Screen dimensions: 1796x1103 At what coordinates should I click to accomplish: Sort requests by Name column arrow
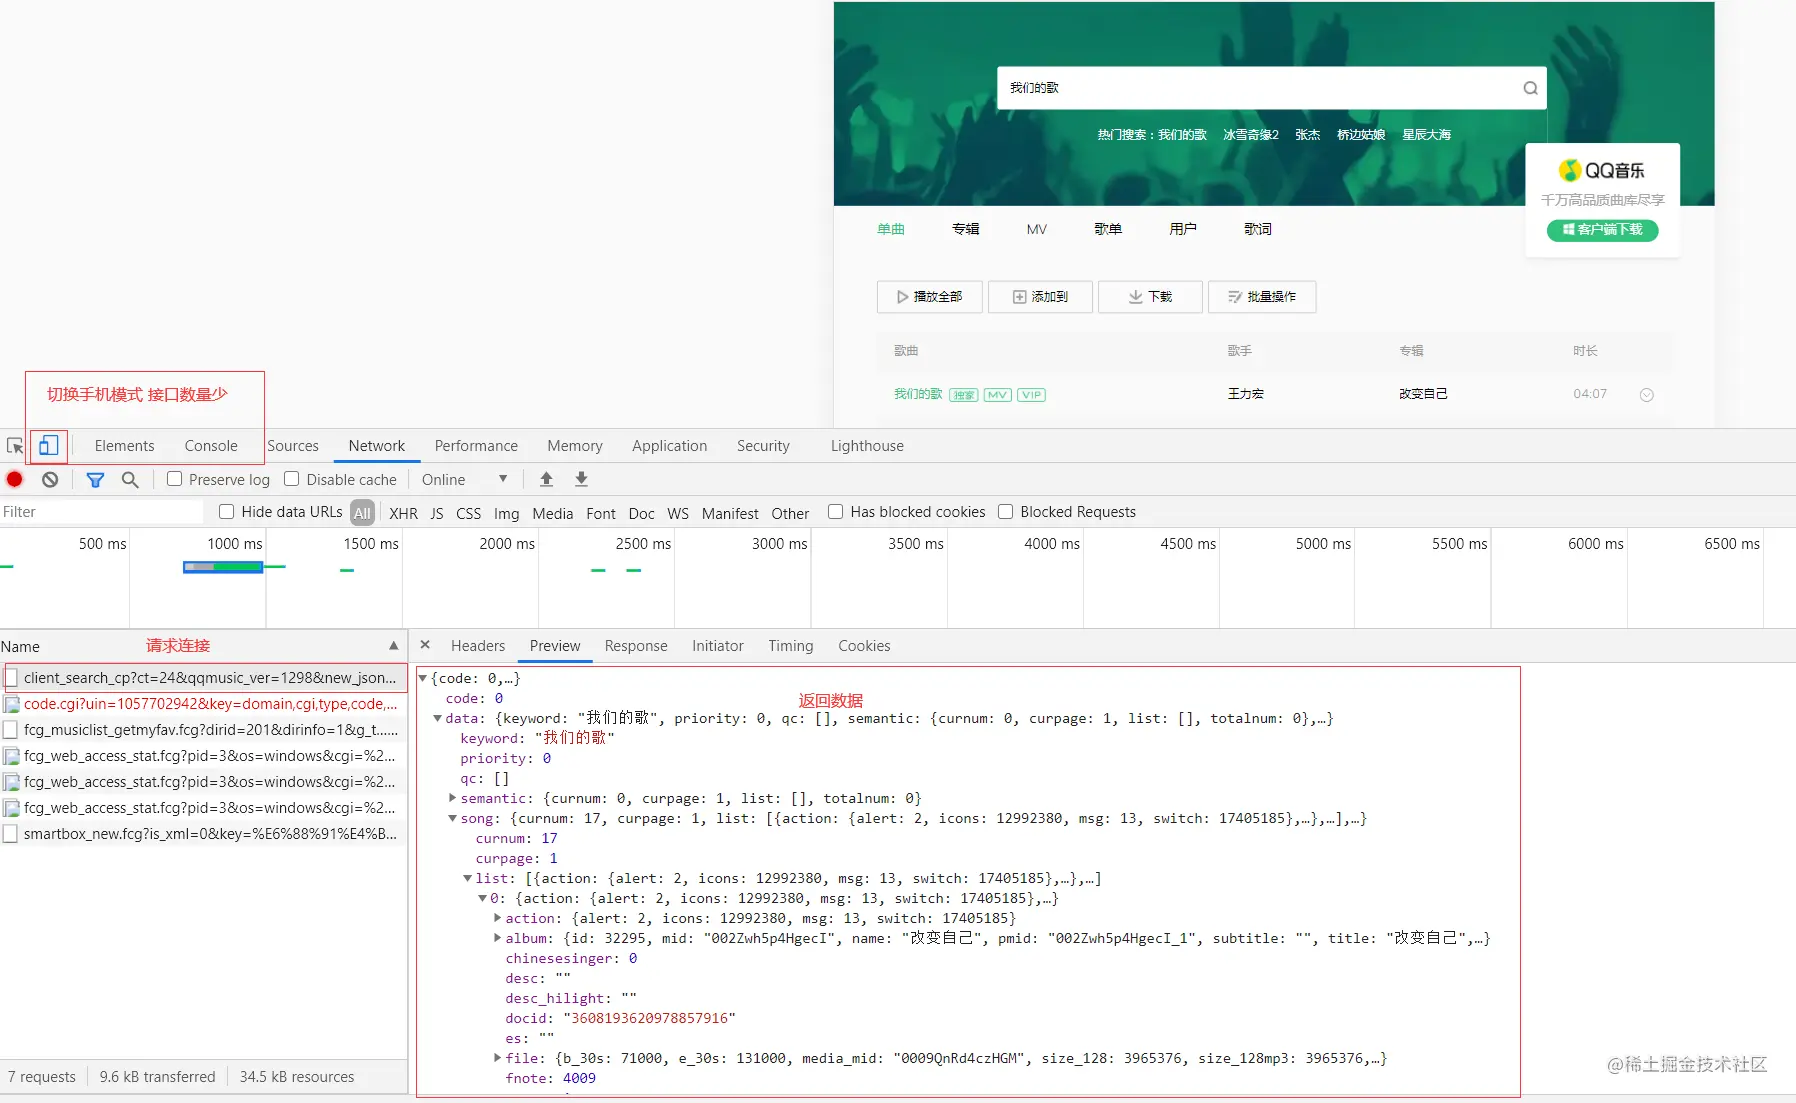click(394, 646)
